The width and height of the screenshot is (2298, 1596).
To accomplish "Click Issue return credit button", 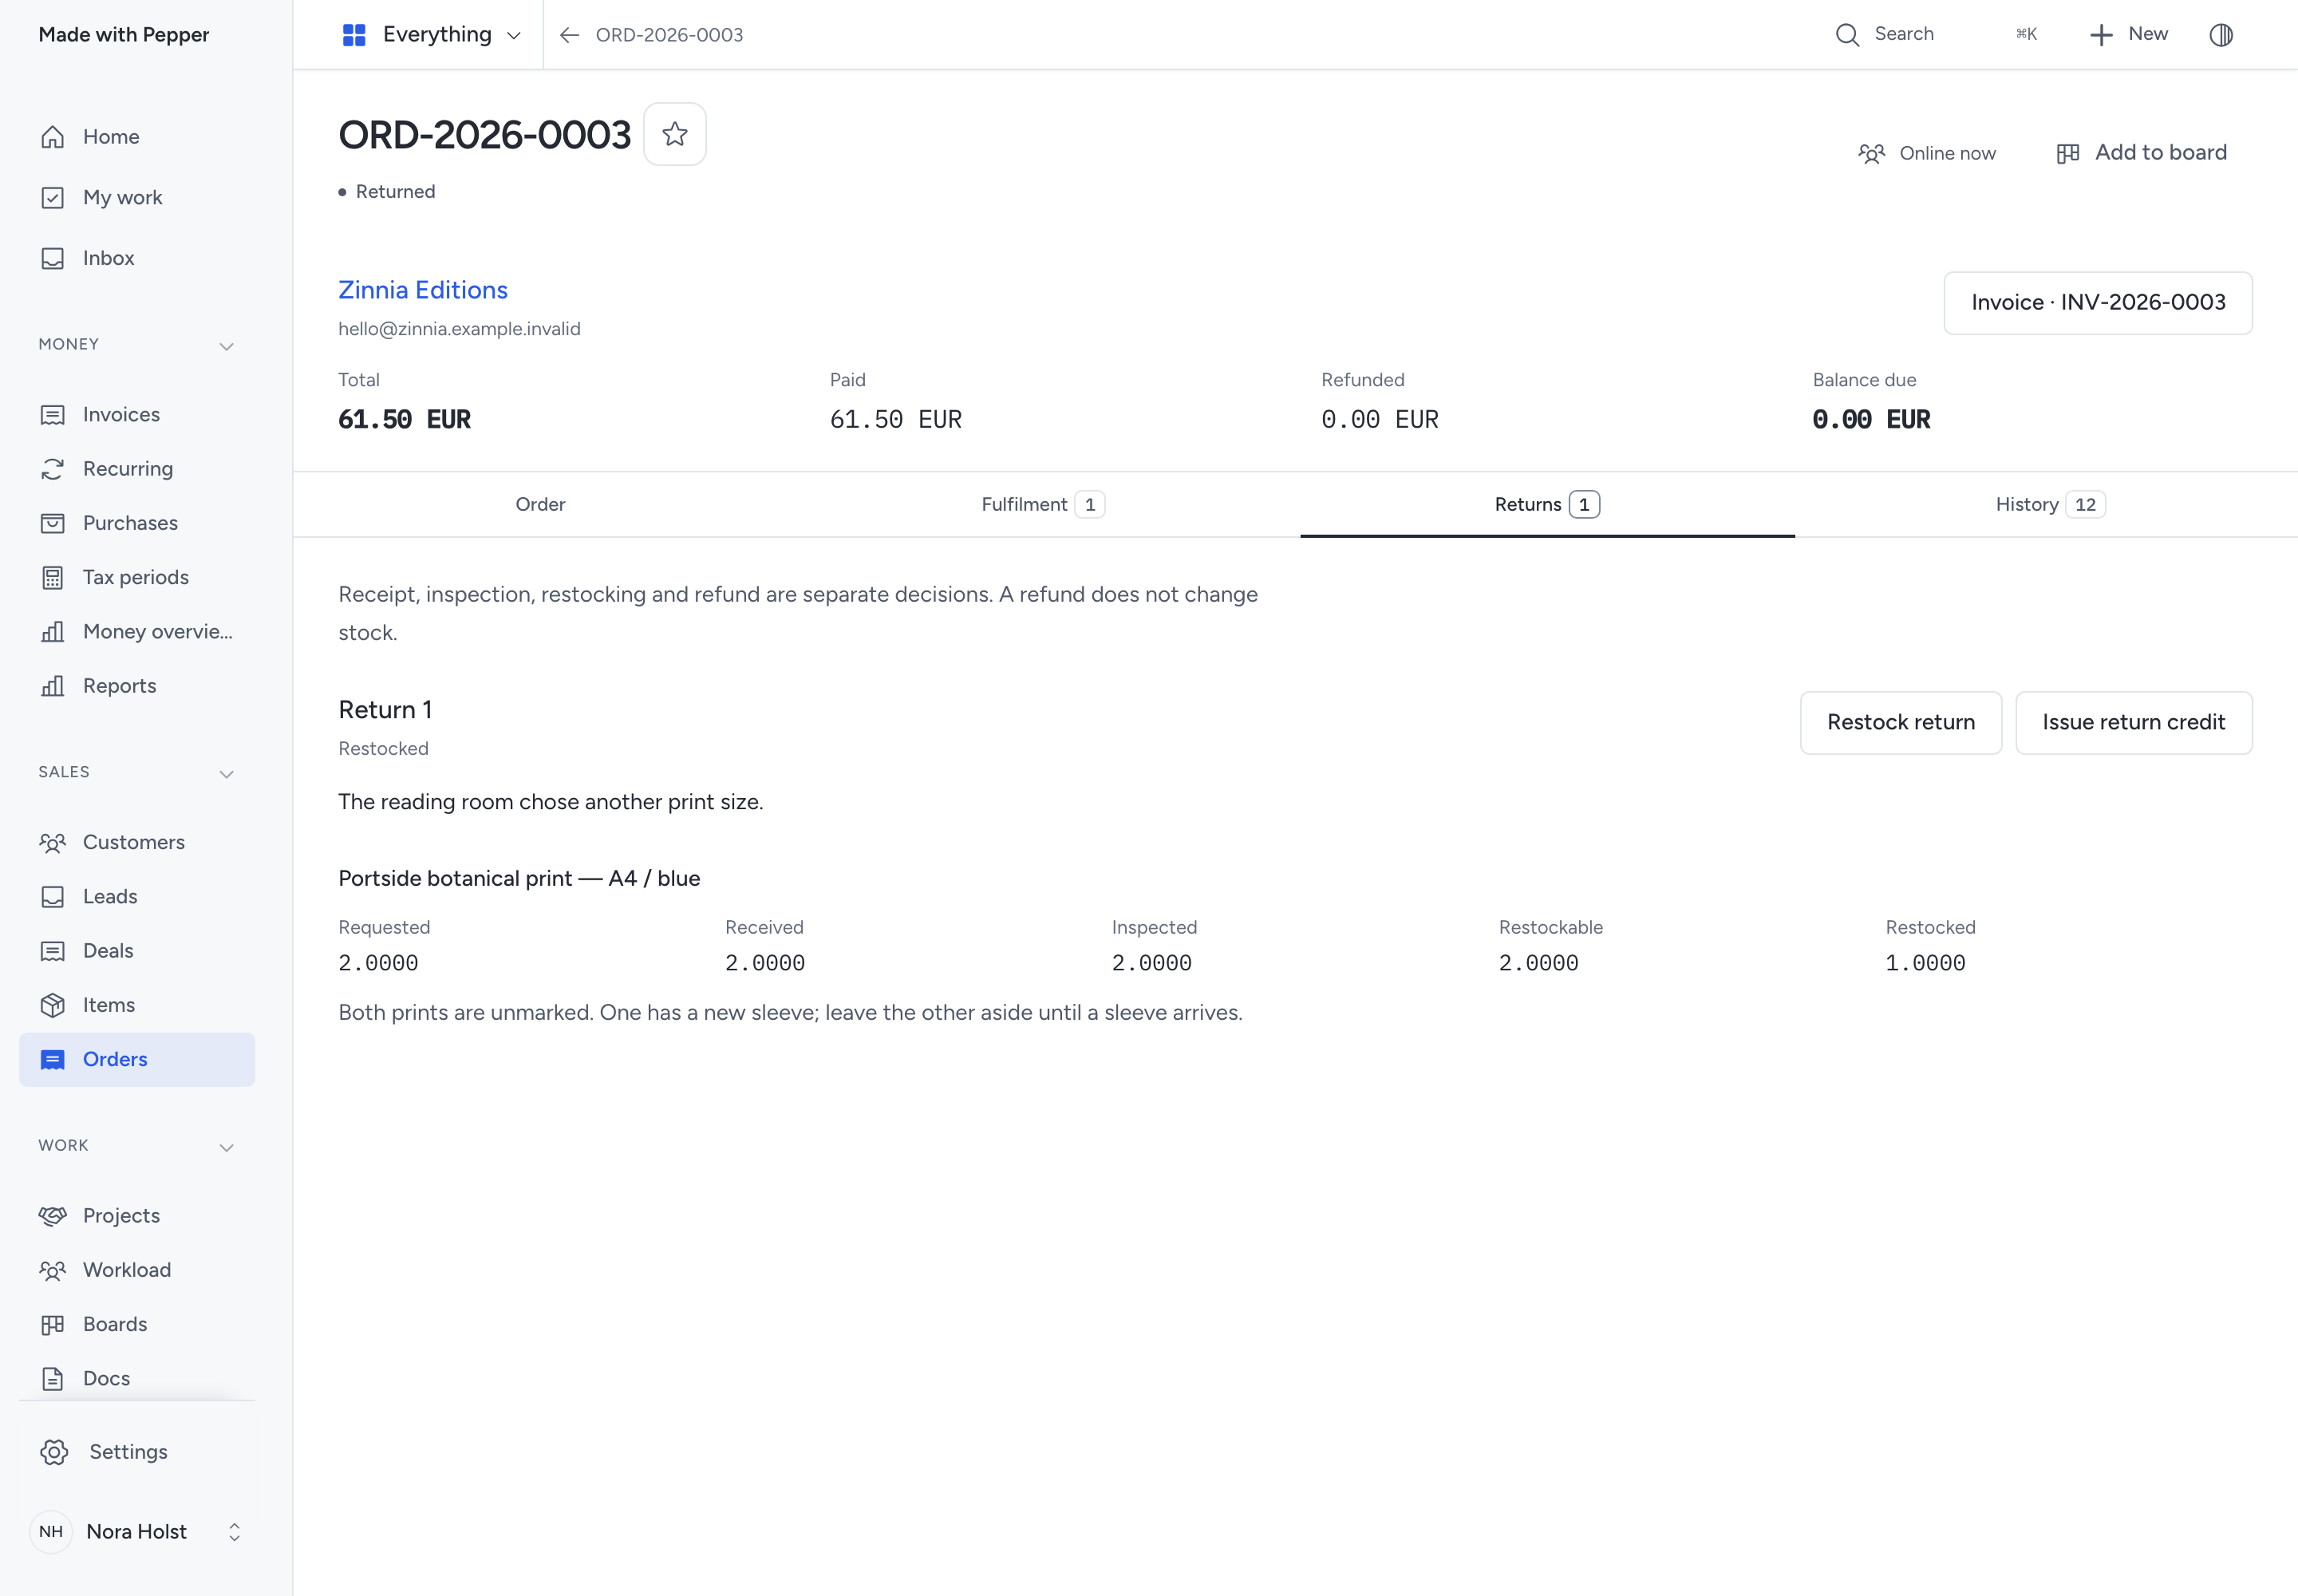I will 2134,722.
